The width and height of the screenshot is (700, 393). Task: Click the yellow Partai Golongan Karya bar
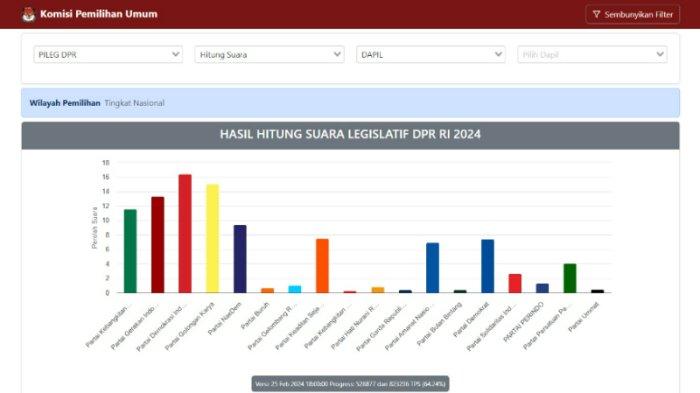point(212,238)
